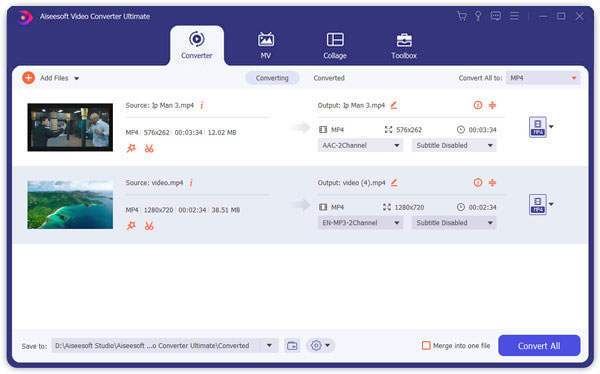Enable Merge into one file checkbox

426,346
